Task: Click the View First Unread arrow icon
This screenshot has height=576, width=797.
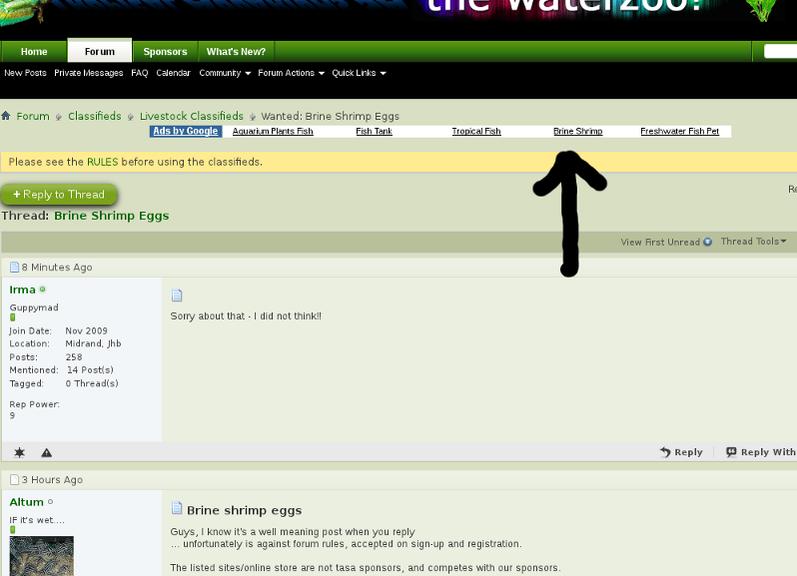Action: click(x=708, y=242)
